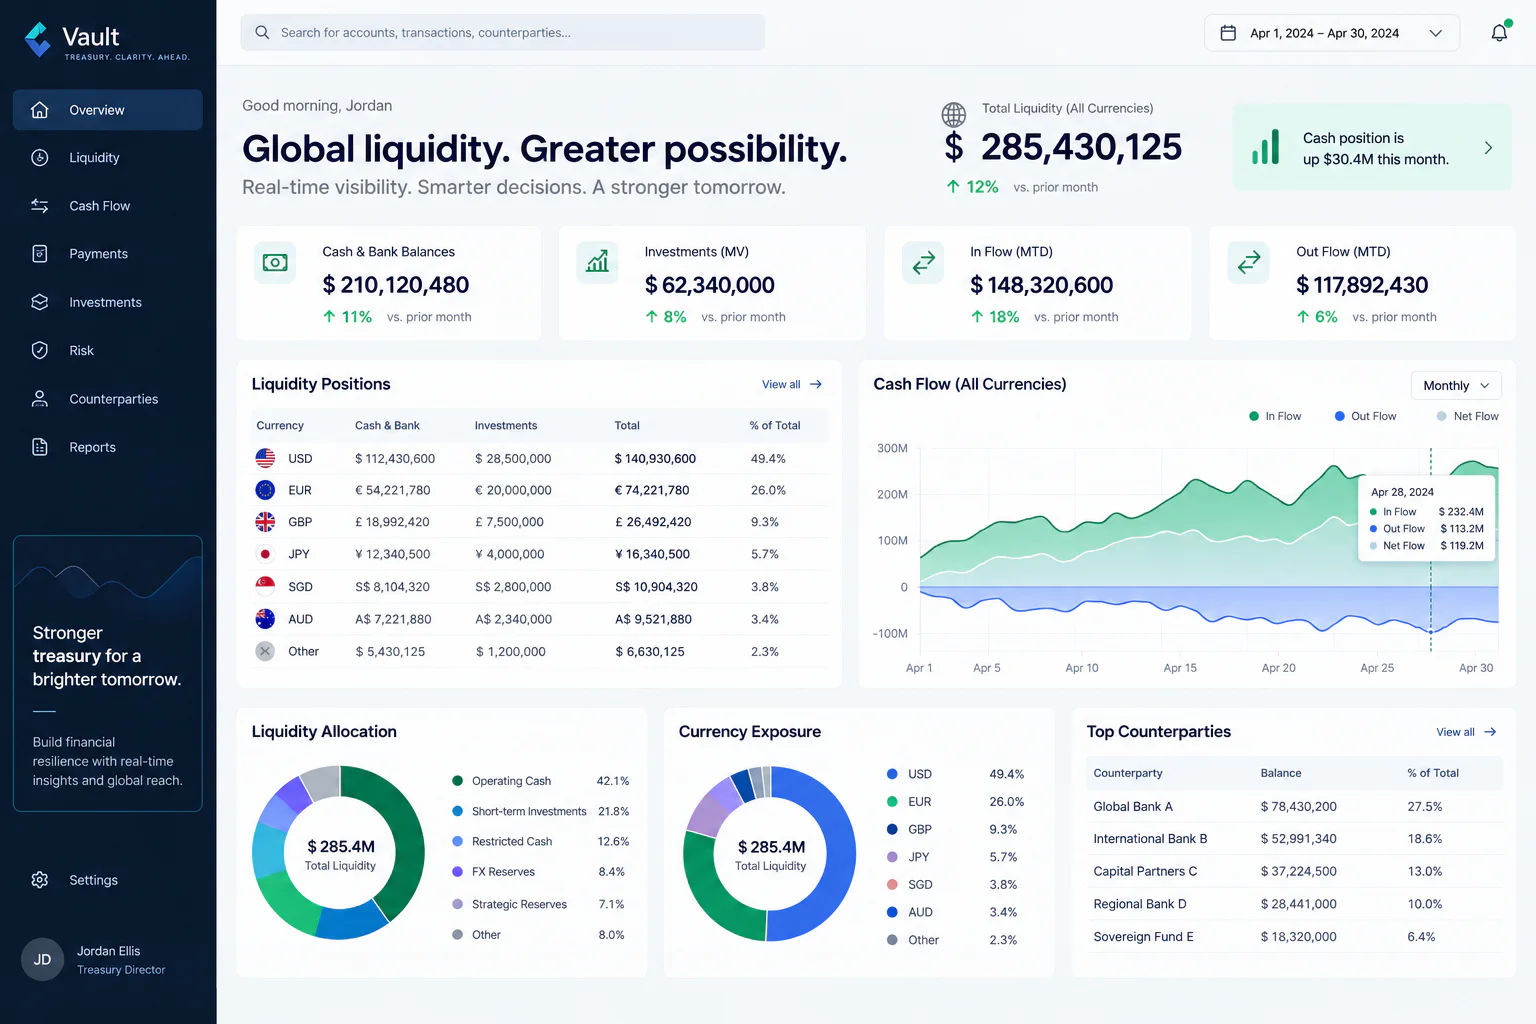Image resolution: width=1536 pixels, height=1024 pixels.
Task: Open the Monthly period dropdown
Action: click(1456, 386)
